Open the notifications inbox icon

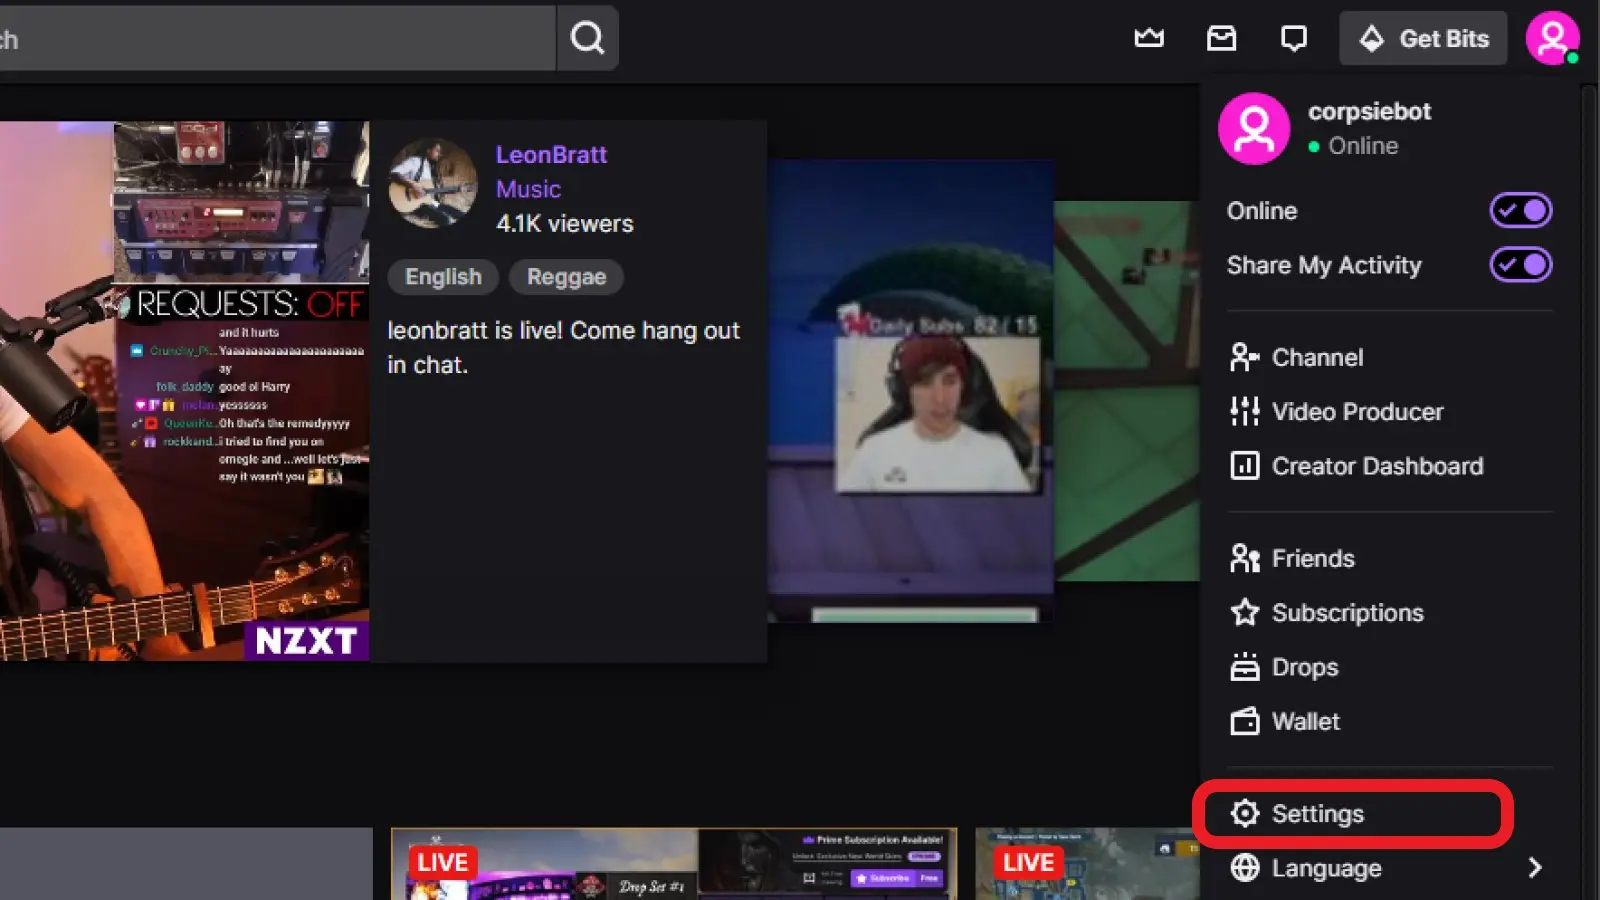click(1221, 38)
